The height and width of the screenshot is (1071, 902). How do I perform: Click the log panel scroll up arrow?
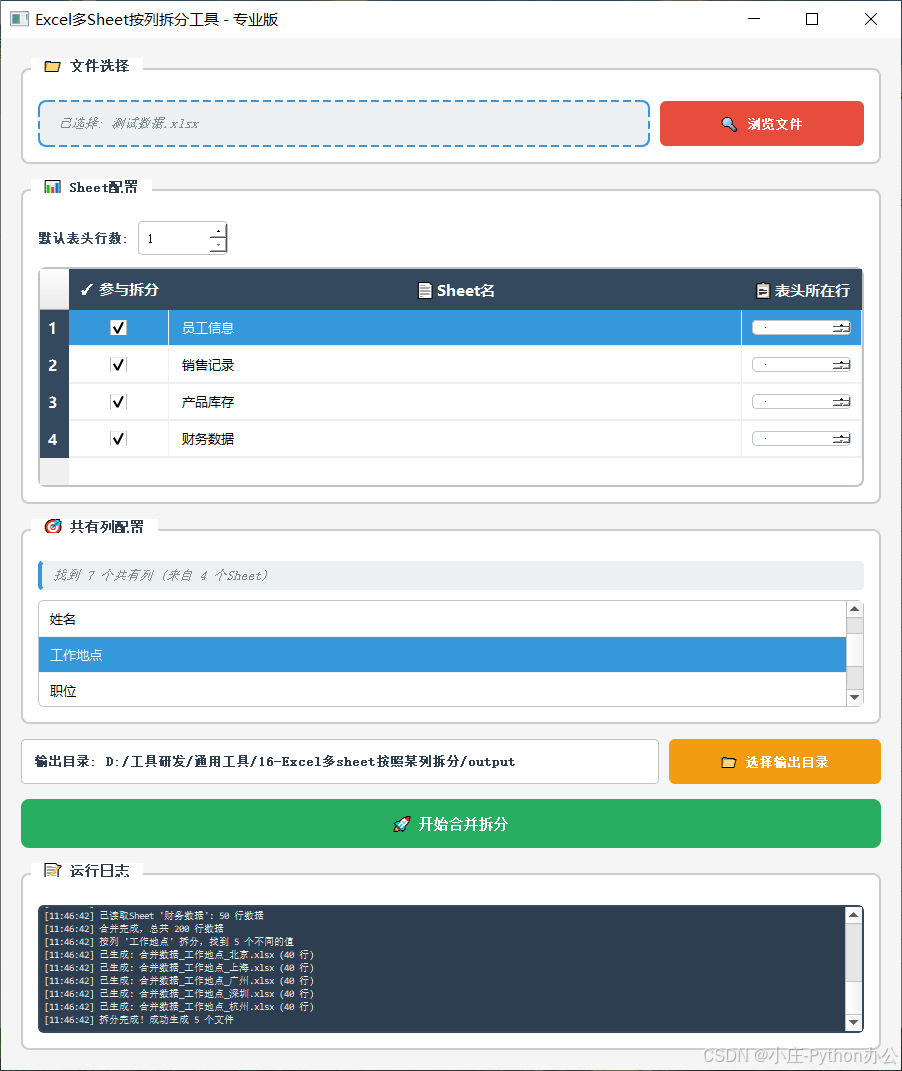pyautogui.click(x=854, y=914)
